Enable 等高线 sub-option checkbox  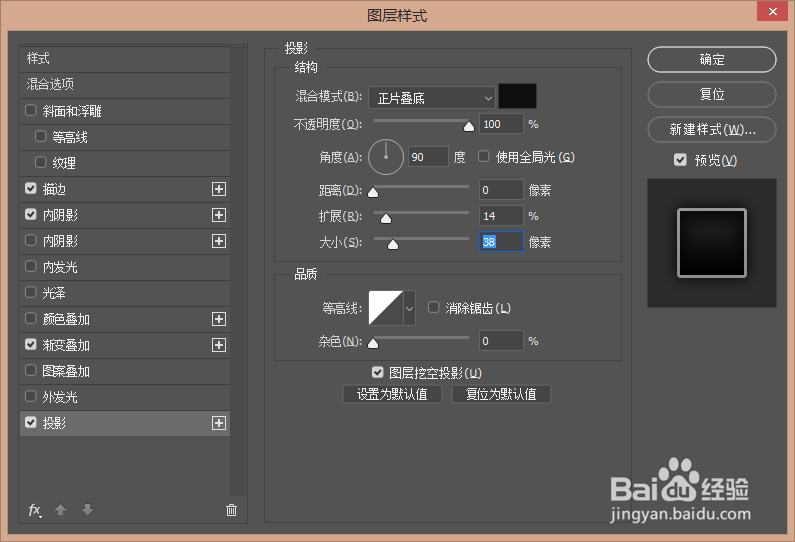41,136
